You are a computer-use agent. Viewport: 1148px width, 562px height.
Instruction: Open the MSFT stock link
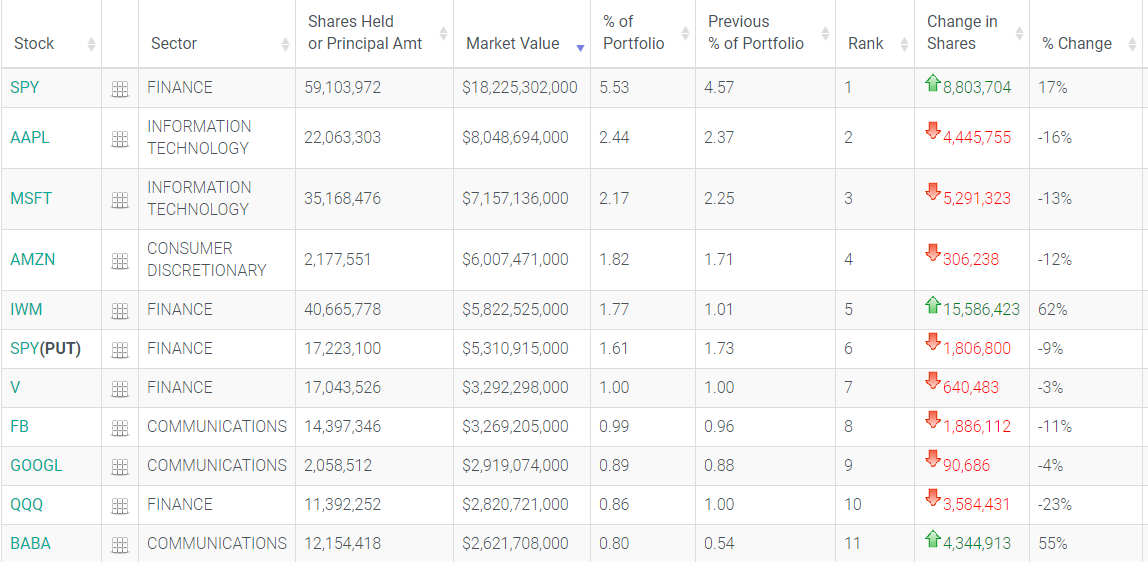[31, 198]
